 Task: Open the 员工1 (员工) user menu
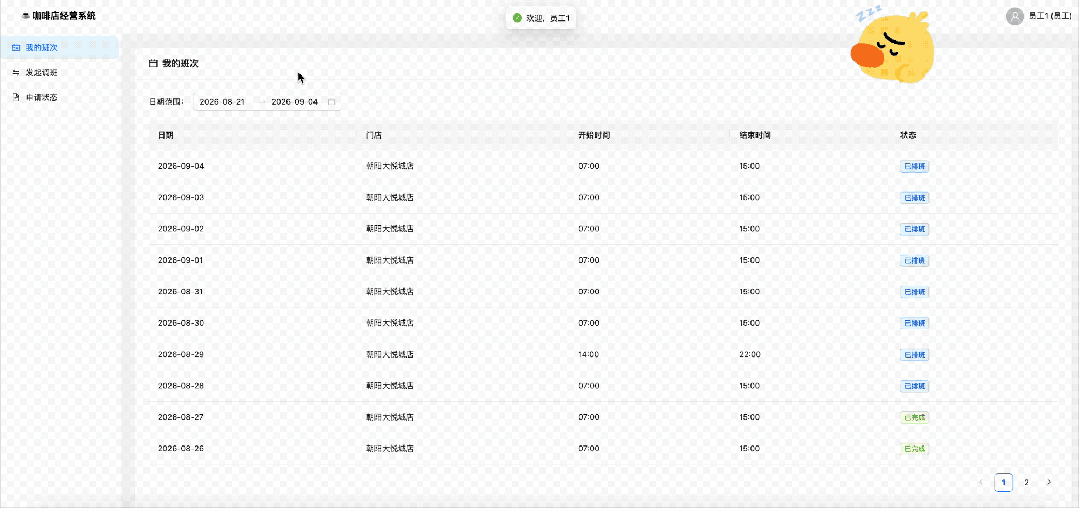1039,16
